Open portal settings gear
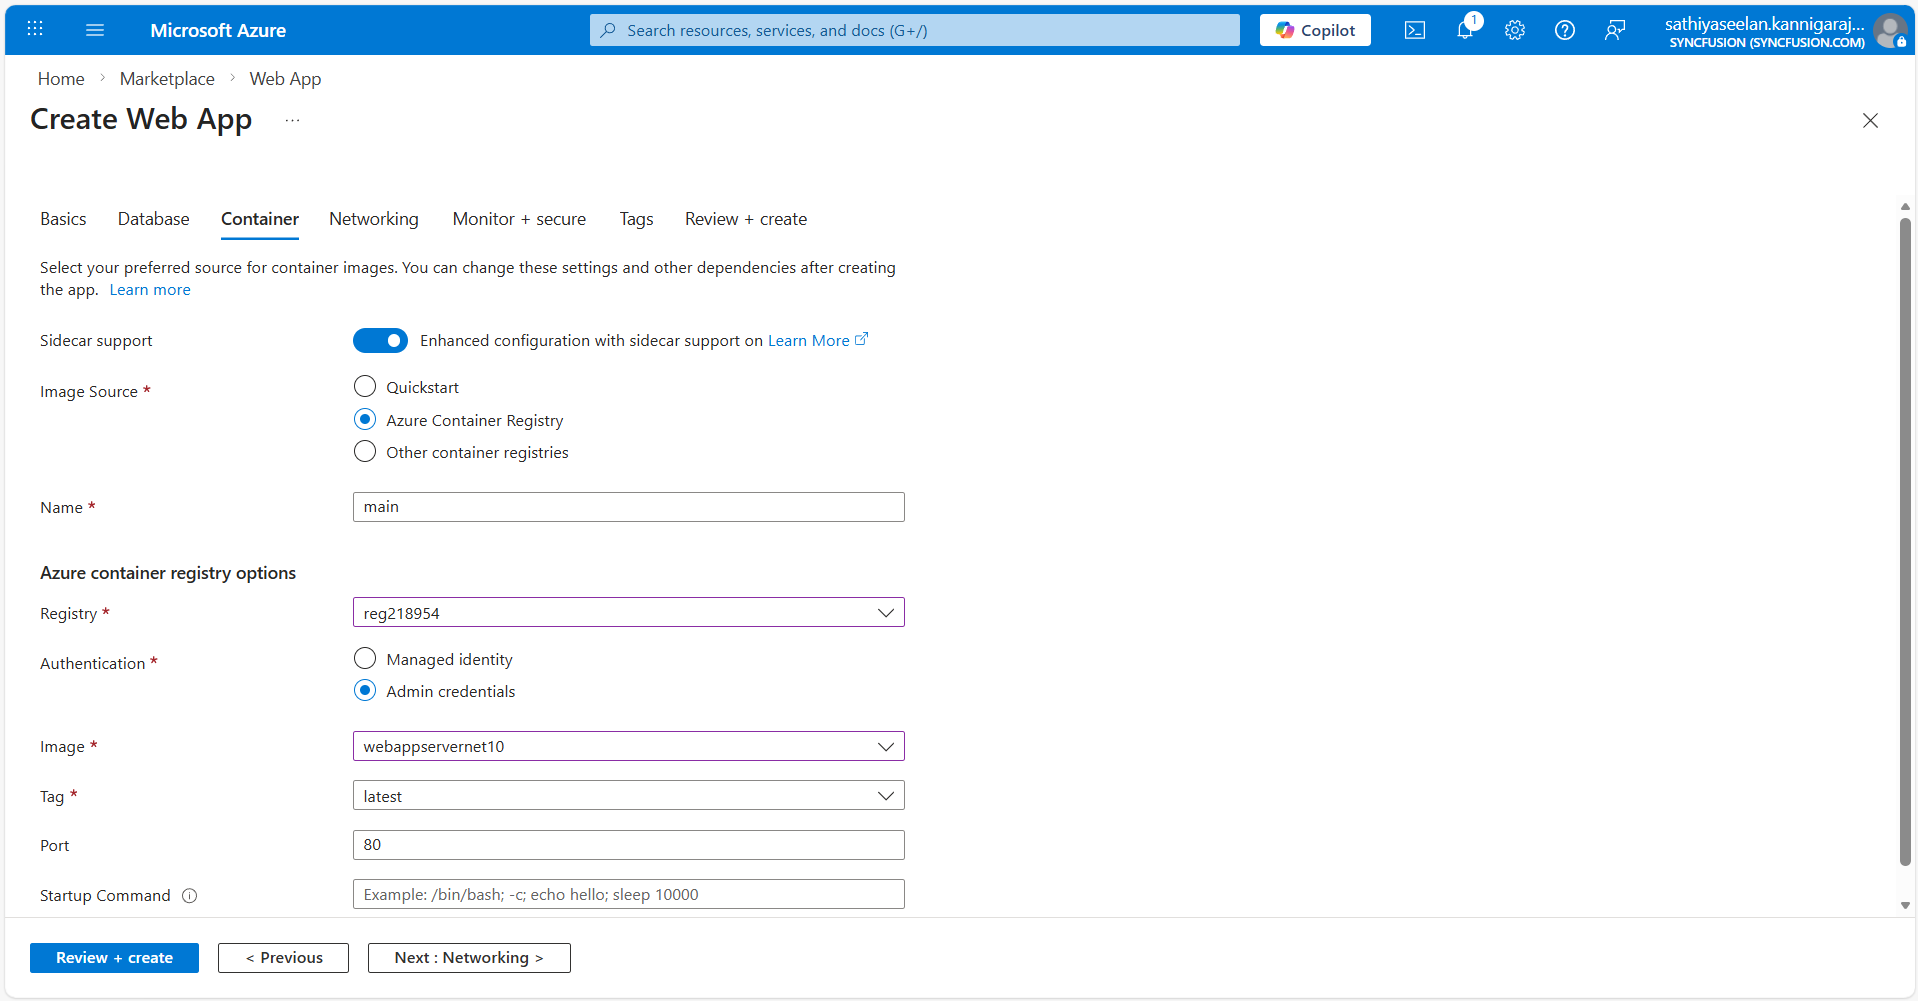 coord(1515,30)
